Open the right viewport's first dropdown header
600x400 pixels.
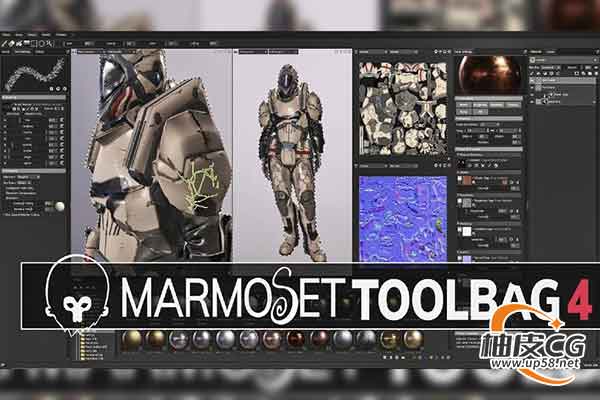(x=253, y=51)
